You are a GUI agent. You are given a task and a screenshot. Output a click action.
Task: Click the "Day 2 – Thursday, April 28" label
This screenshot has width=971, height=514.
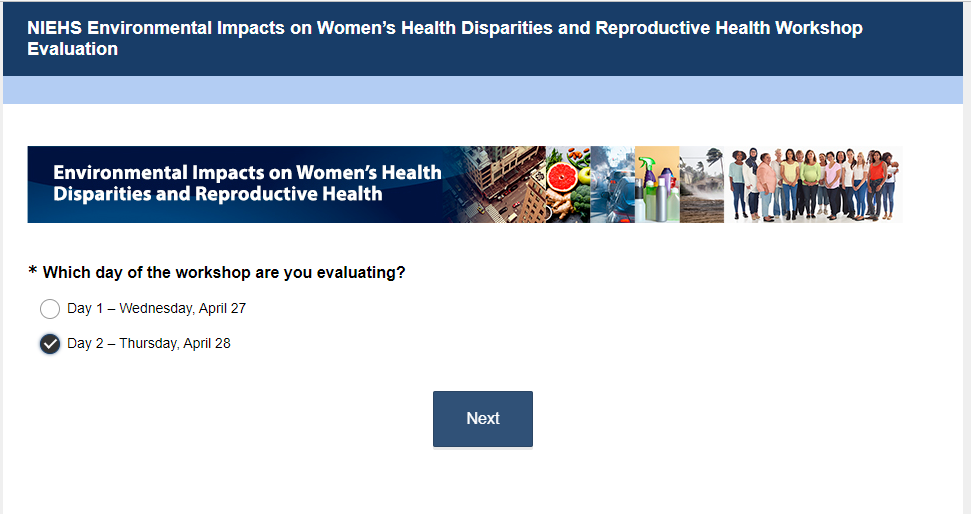(x=149, y=344)
